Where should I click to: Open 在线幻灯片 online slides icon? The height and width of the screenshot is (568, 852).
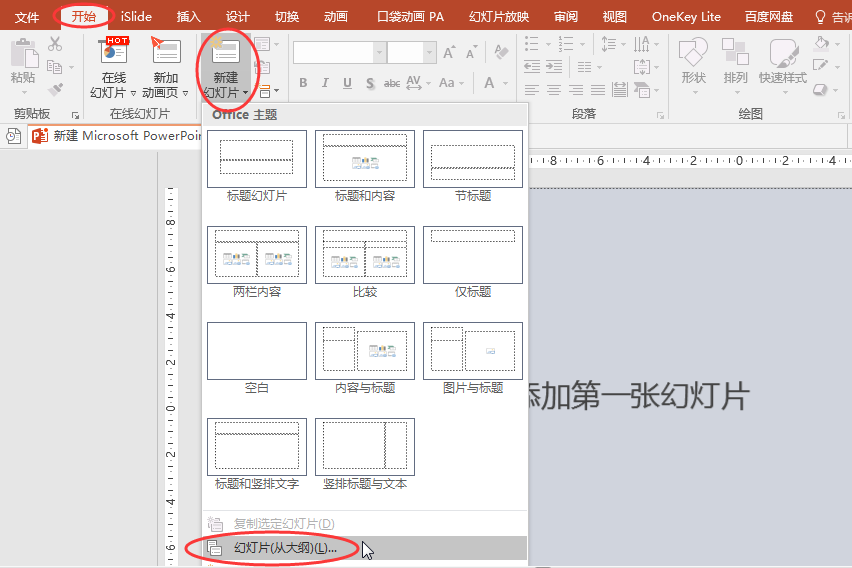coord(115,51)
